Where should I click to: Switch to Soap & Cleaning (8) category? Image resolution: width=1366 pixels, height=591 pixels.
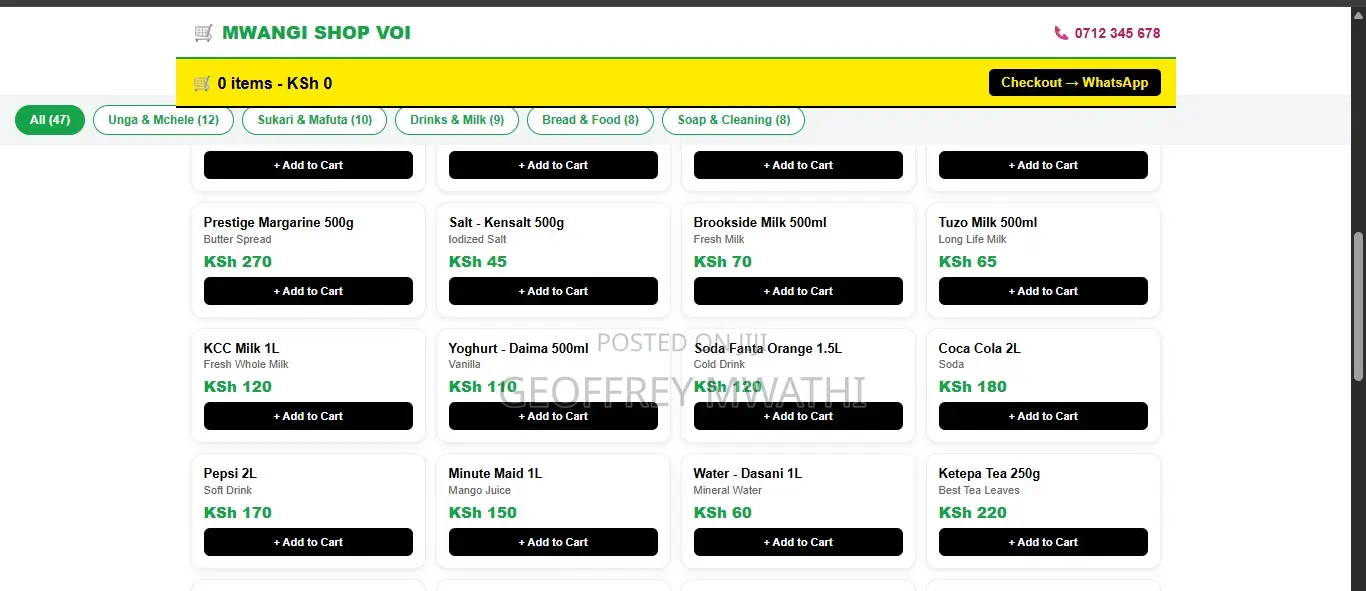(733, 120)
